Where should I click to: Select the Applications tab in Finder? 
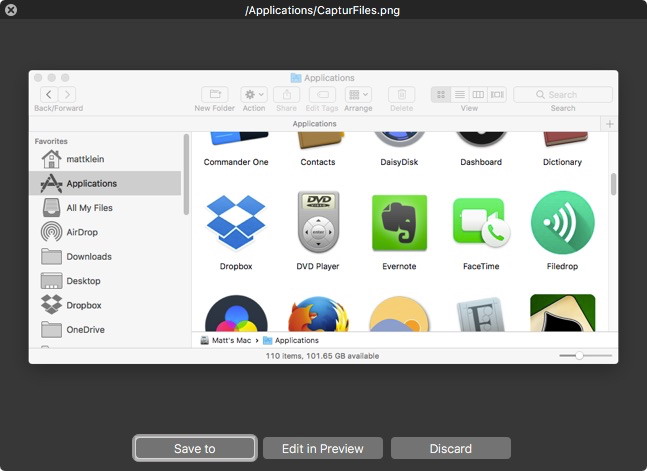pyautogui.click(x=314, y=124)
